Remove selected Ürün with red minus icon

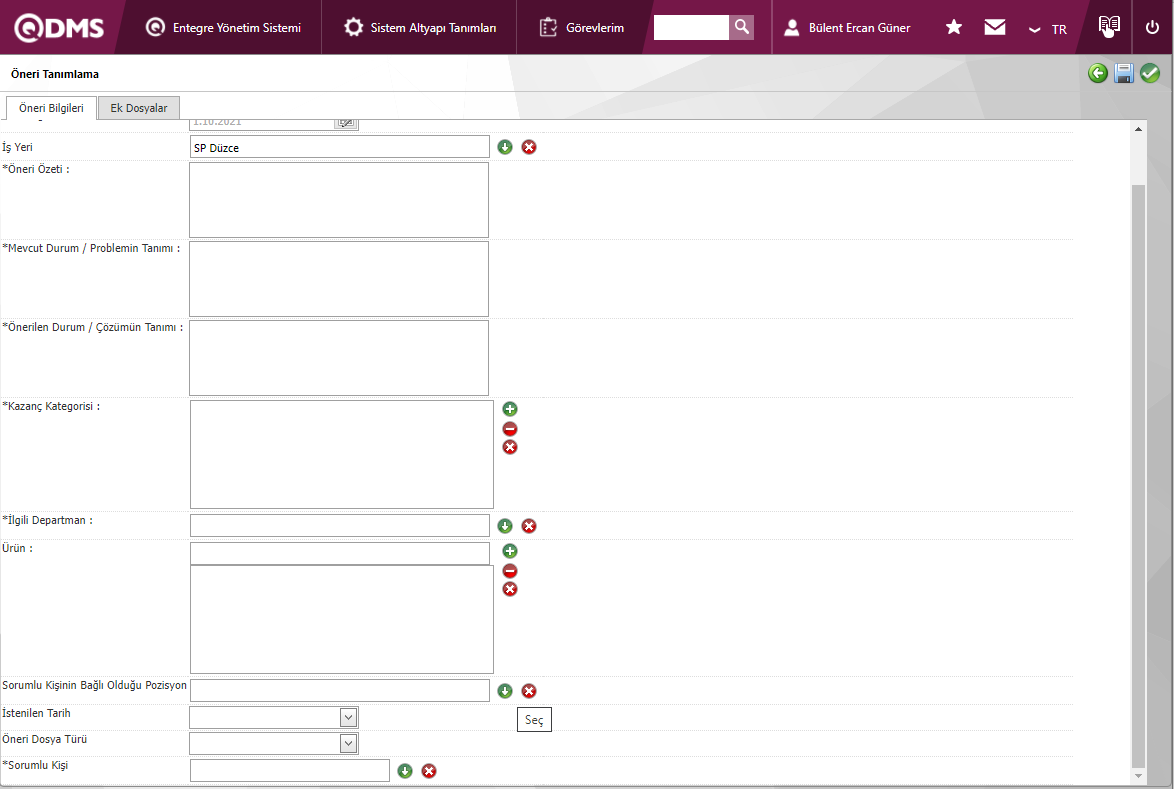[x=510, y=571]
